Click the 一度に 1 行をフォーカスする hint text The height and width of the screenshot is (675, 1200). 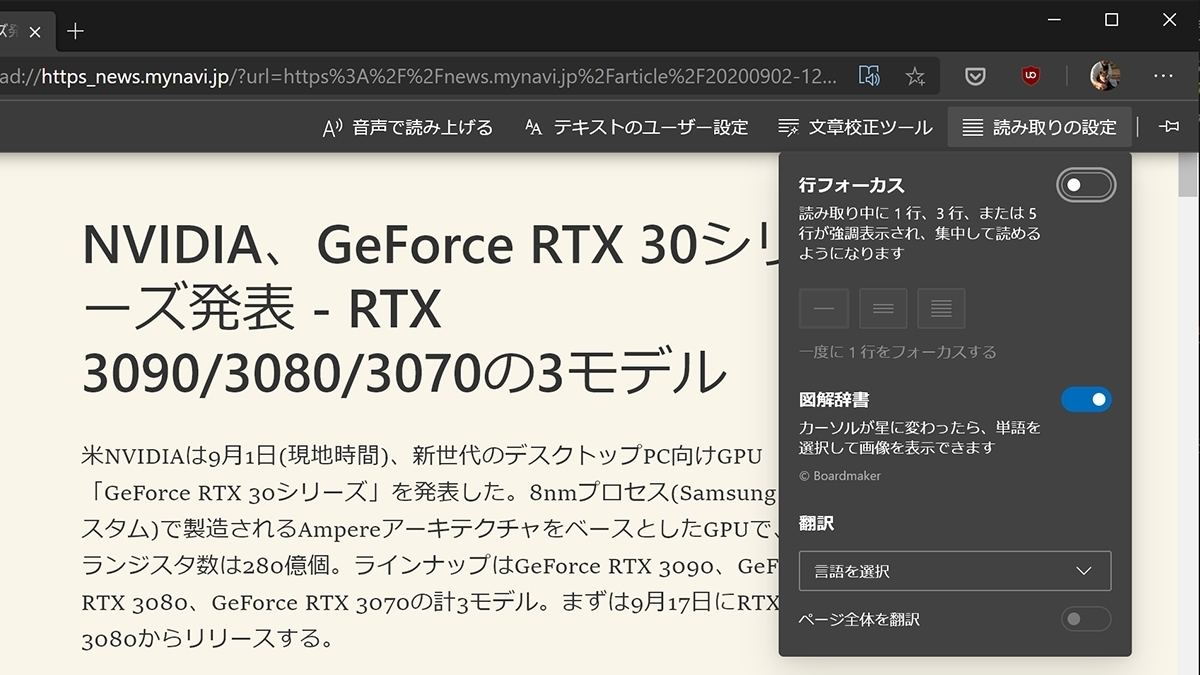[x=898, y=352]
